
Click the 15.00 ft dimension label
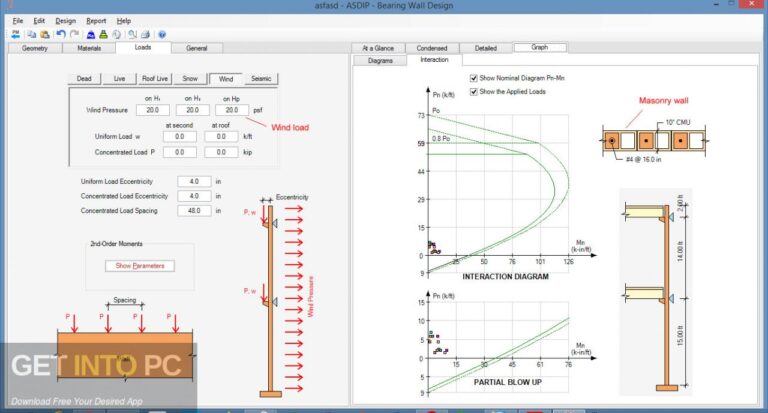pyautogui.click(x=680, y=336)
